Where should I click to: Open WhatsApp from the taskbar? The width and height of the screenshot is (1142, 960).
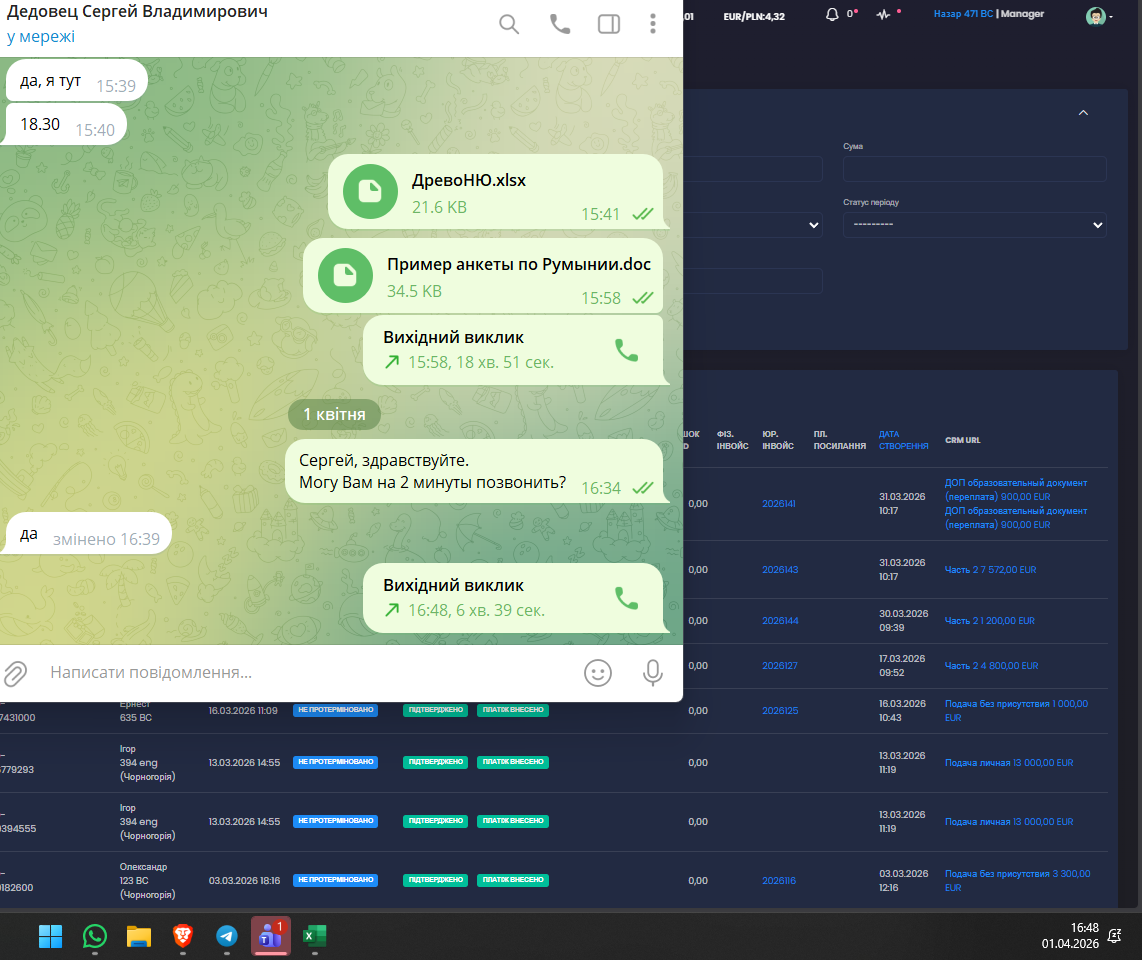point(95,936)
